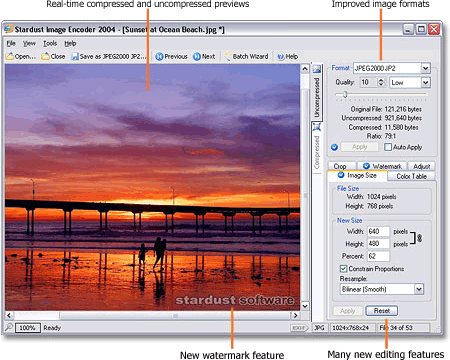Click the uncompressed preview icon above vertical tabs

[x=317, y=69]
